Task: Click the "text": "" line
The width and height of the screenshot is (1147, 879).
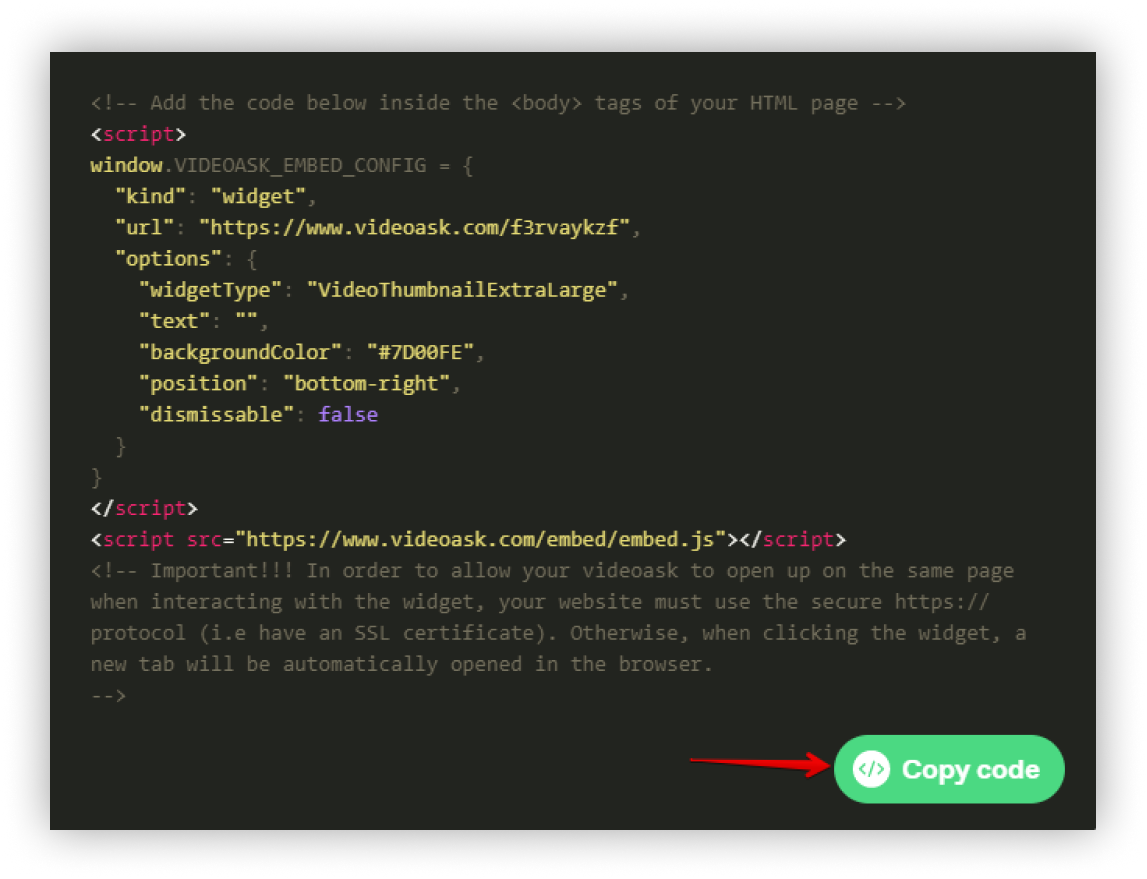Action: tap(204, 321)
